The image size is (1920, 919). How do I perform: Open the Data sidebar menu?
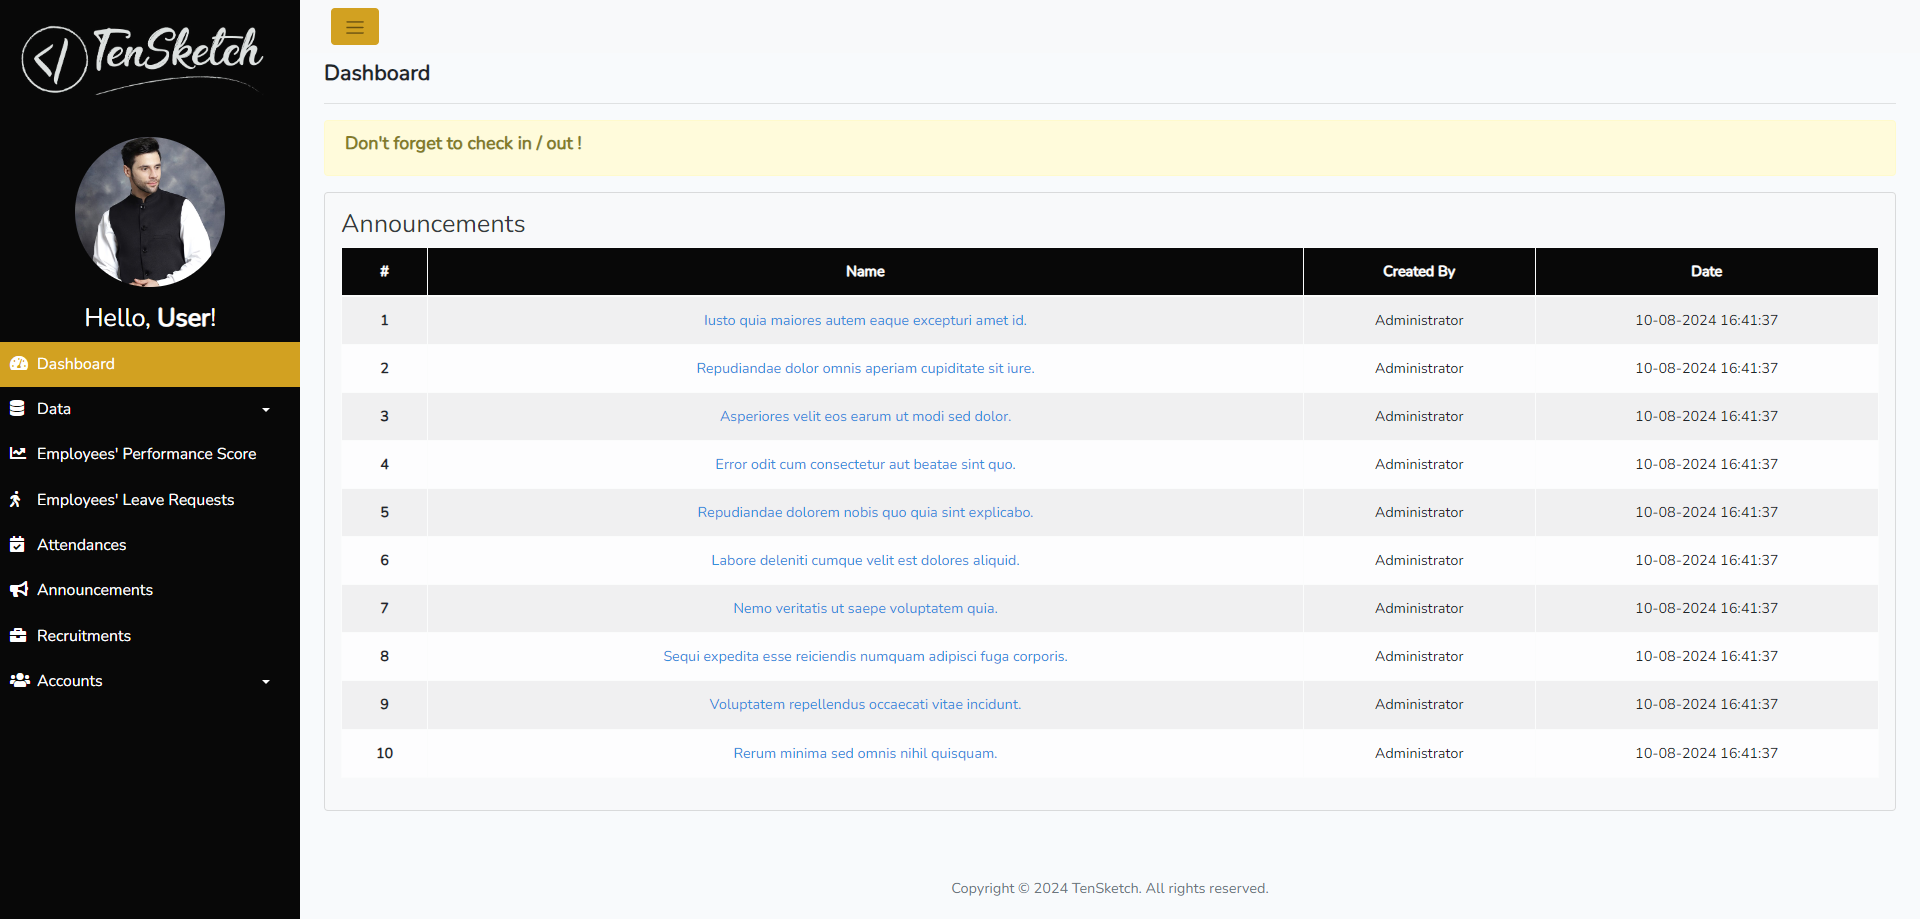150,409
